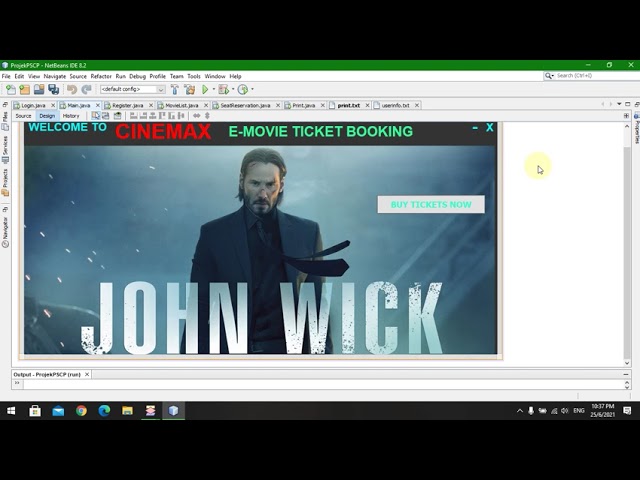This screenshot has height=480, width=640.
Task: Select the E-MOVIE TICKET BOOKING label
Action: click(x=321, y=131)
